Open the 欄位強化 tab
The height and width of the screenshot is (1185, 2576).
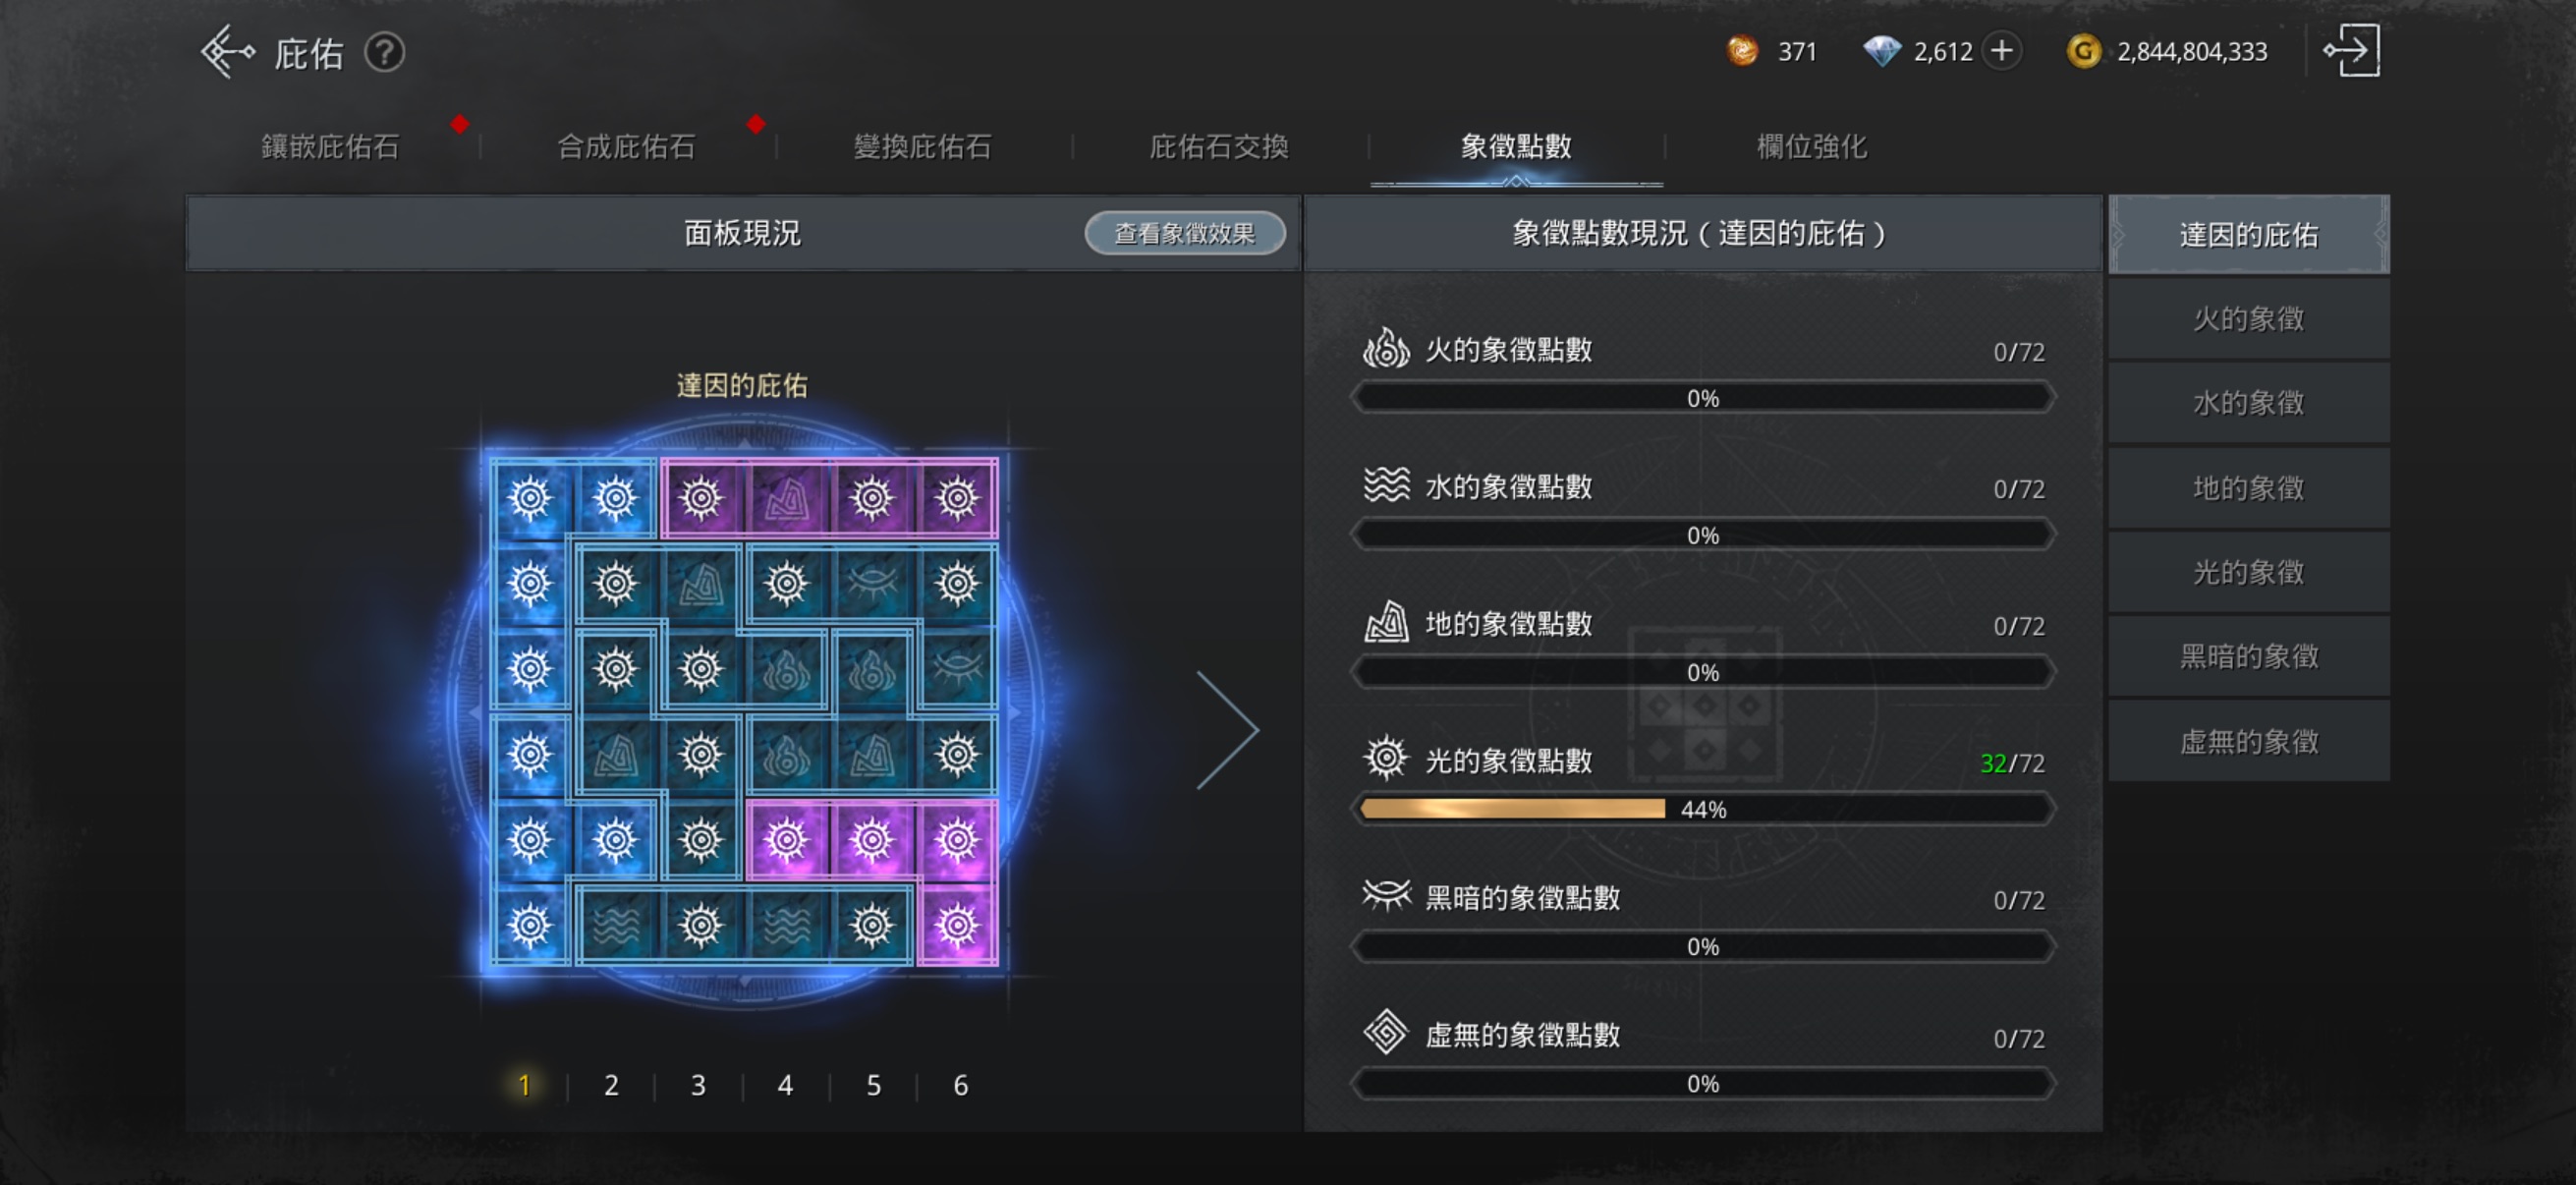1811,147
